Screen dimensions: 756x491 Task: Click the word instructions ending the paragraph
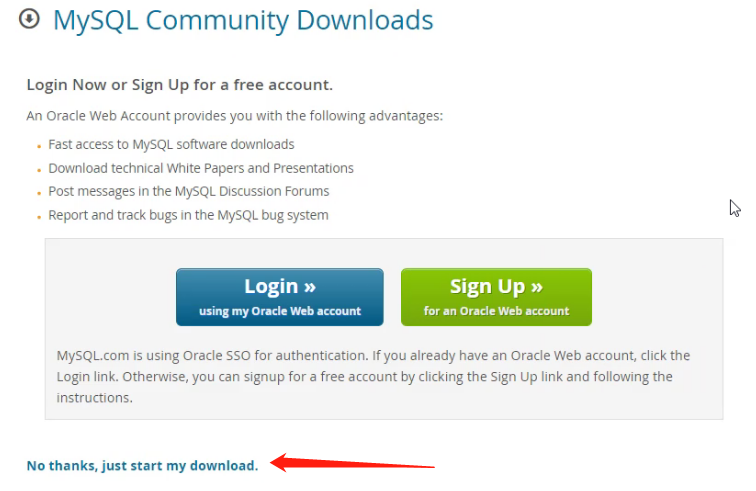point(94,398)
